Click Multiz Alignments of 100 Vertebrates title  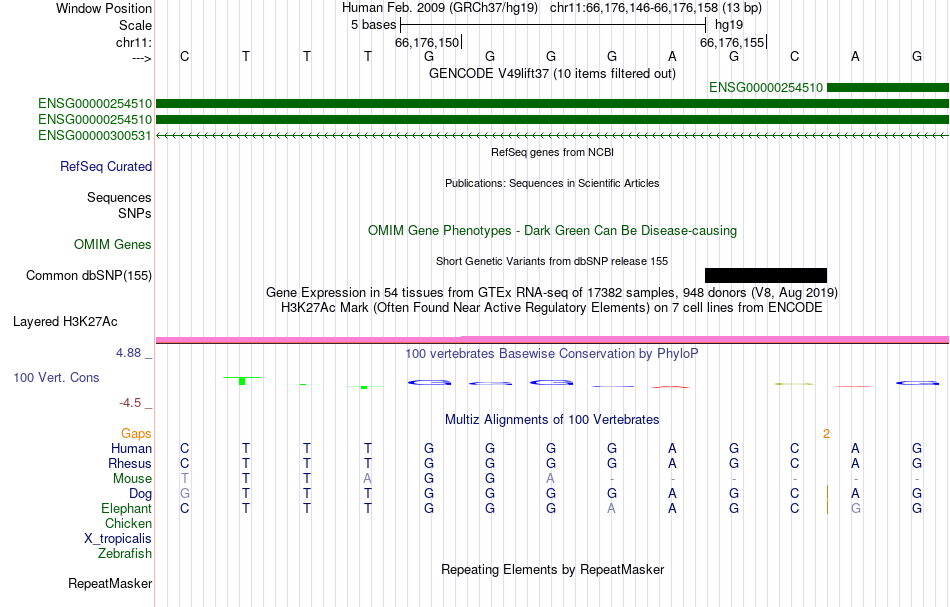click(x=552, y=419)
